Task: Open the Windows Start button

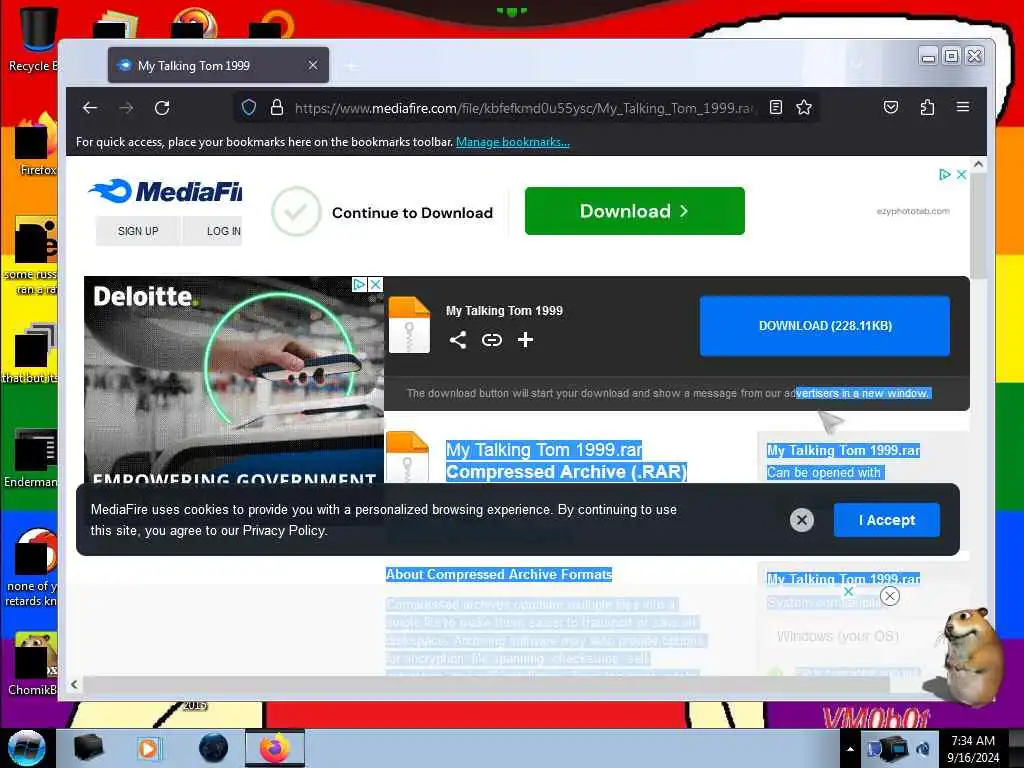Action: coord(27,748)
